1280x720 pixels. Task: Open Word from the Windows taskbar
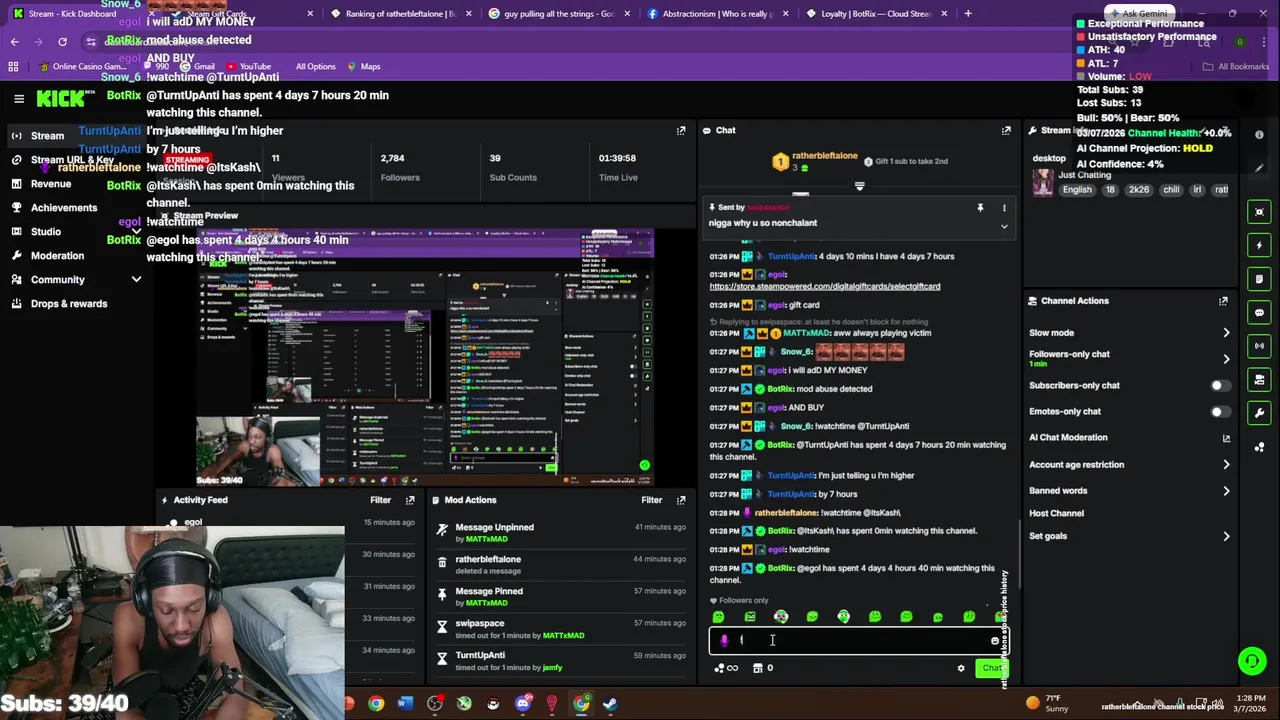[405, 704]
